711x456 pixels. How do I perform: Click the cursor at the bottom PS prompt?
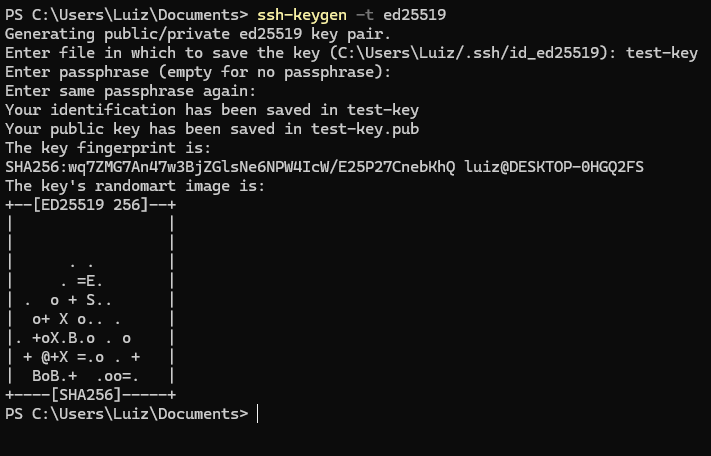point(258,414)
